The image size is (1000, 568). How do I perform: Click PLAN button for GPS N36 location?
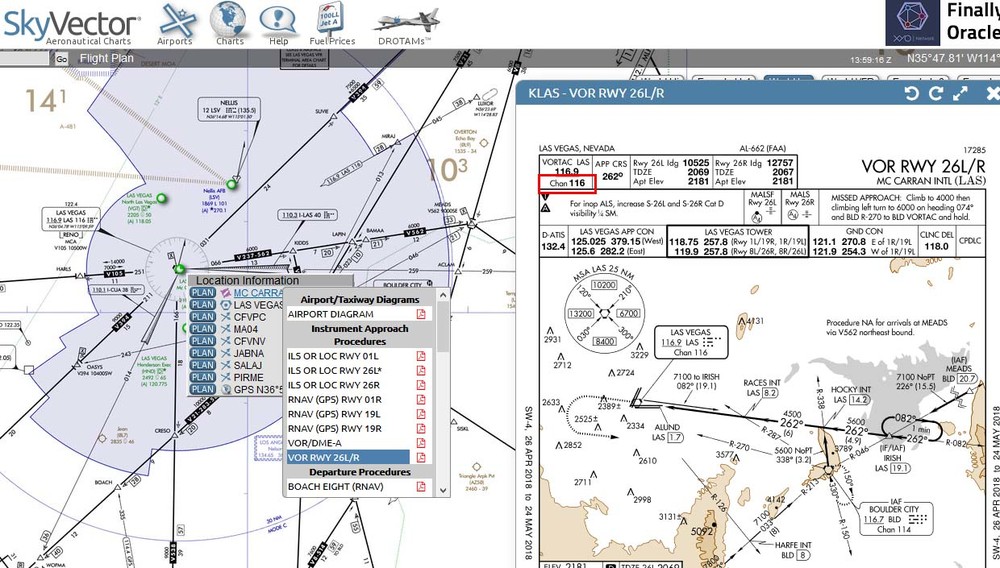point(203,390)
